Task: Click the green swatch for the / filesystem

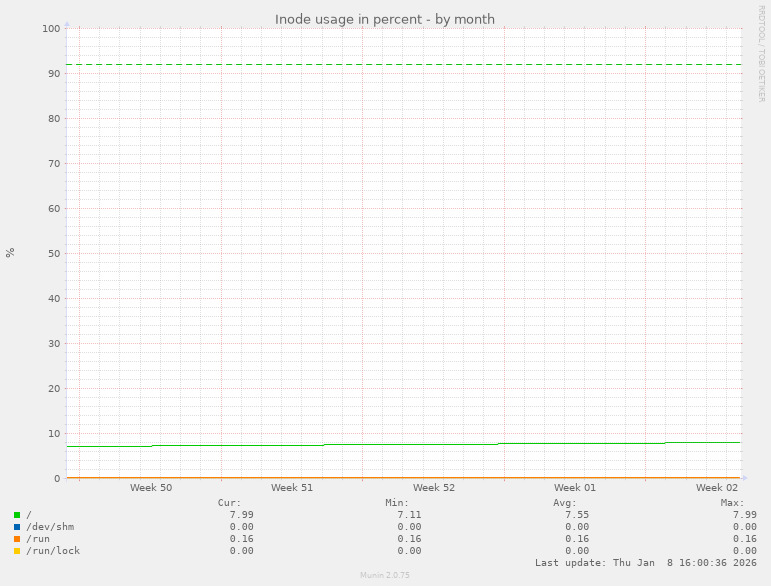Action: [x=17, y=515]
